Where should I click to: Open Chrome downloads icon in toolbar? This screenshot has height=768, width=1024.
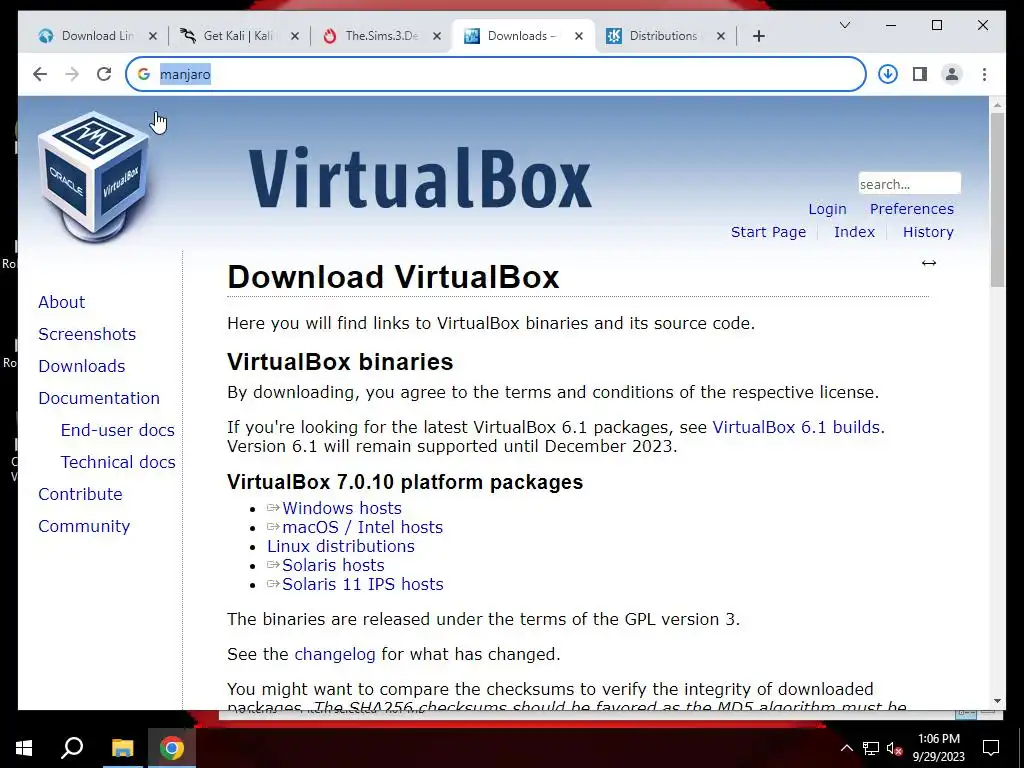888,74
